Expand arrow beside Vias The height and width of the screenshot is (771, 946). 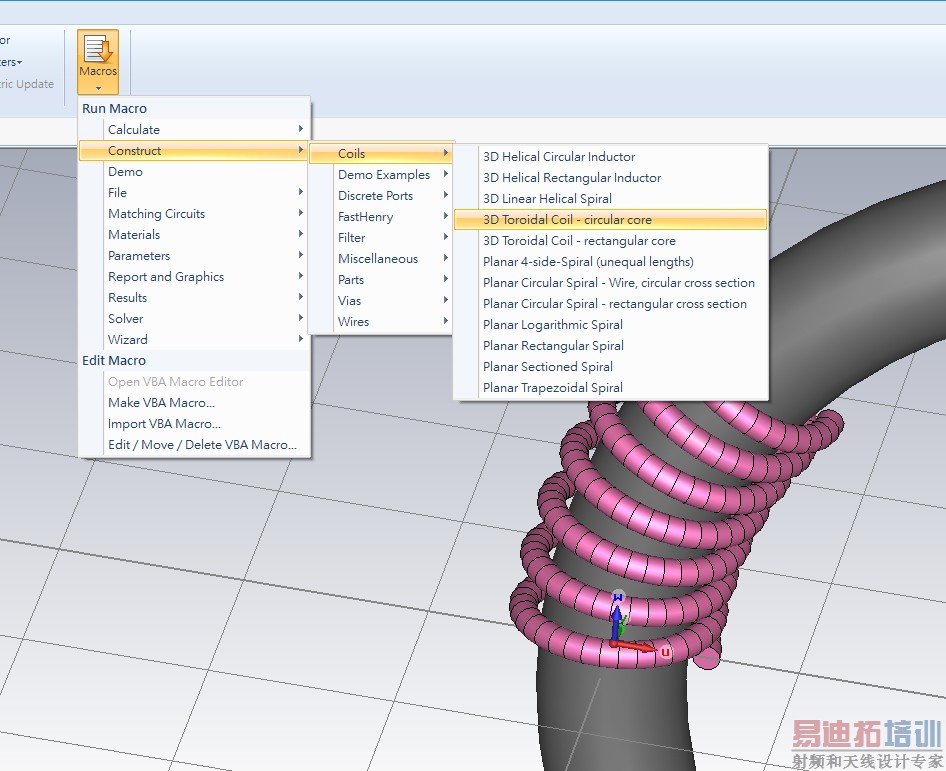[x=445, y=299]
